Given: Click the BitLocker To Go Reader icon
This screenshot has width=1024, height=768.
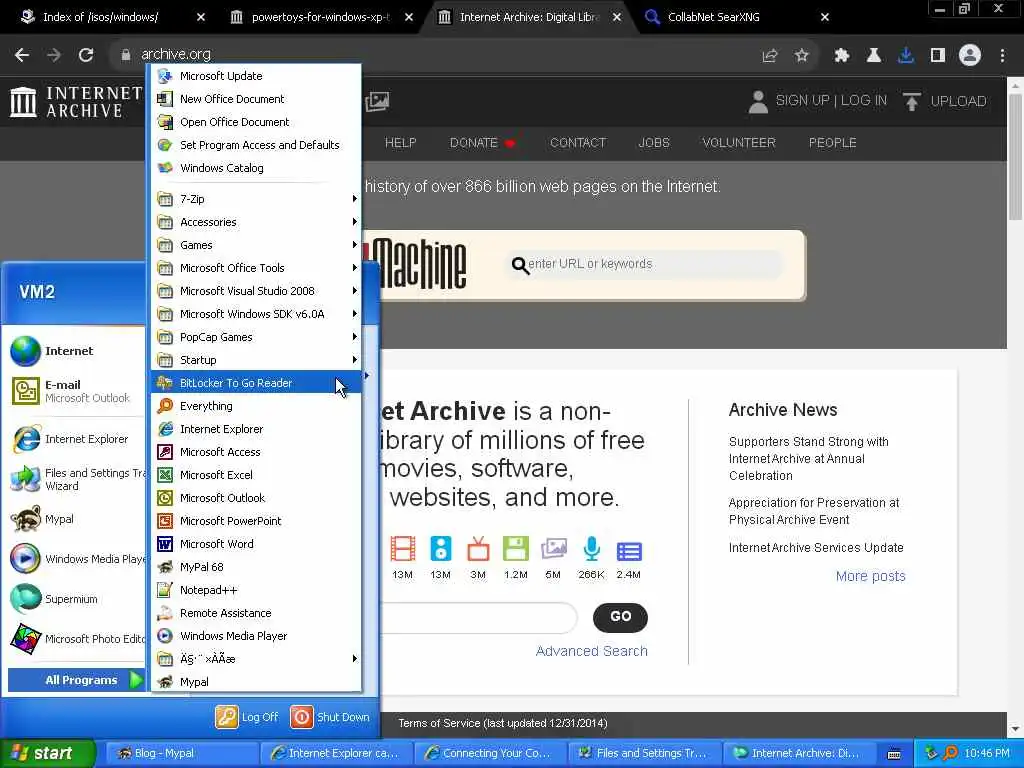Looking at the screenshot, I should [x=165, y=383].
